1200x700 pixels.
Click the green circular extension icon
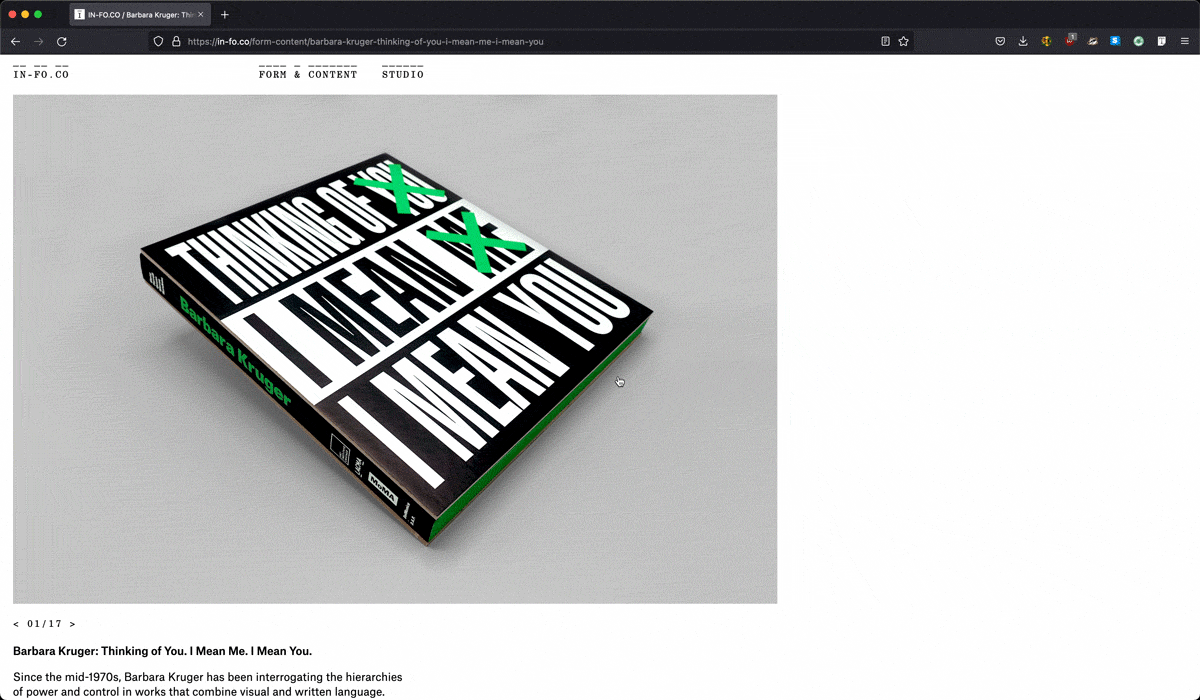pyautogui.click(x=1138, y=42)
